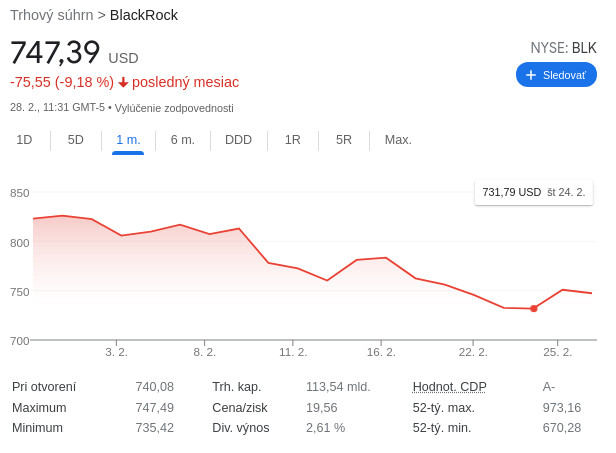Click the 16. 2. date axis label
The image size is (616, 453).
coord(381,352)
